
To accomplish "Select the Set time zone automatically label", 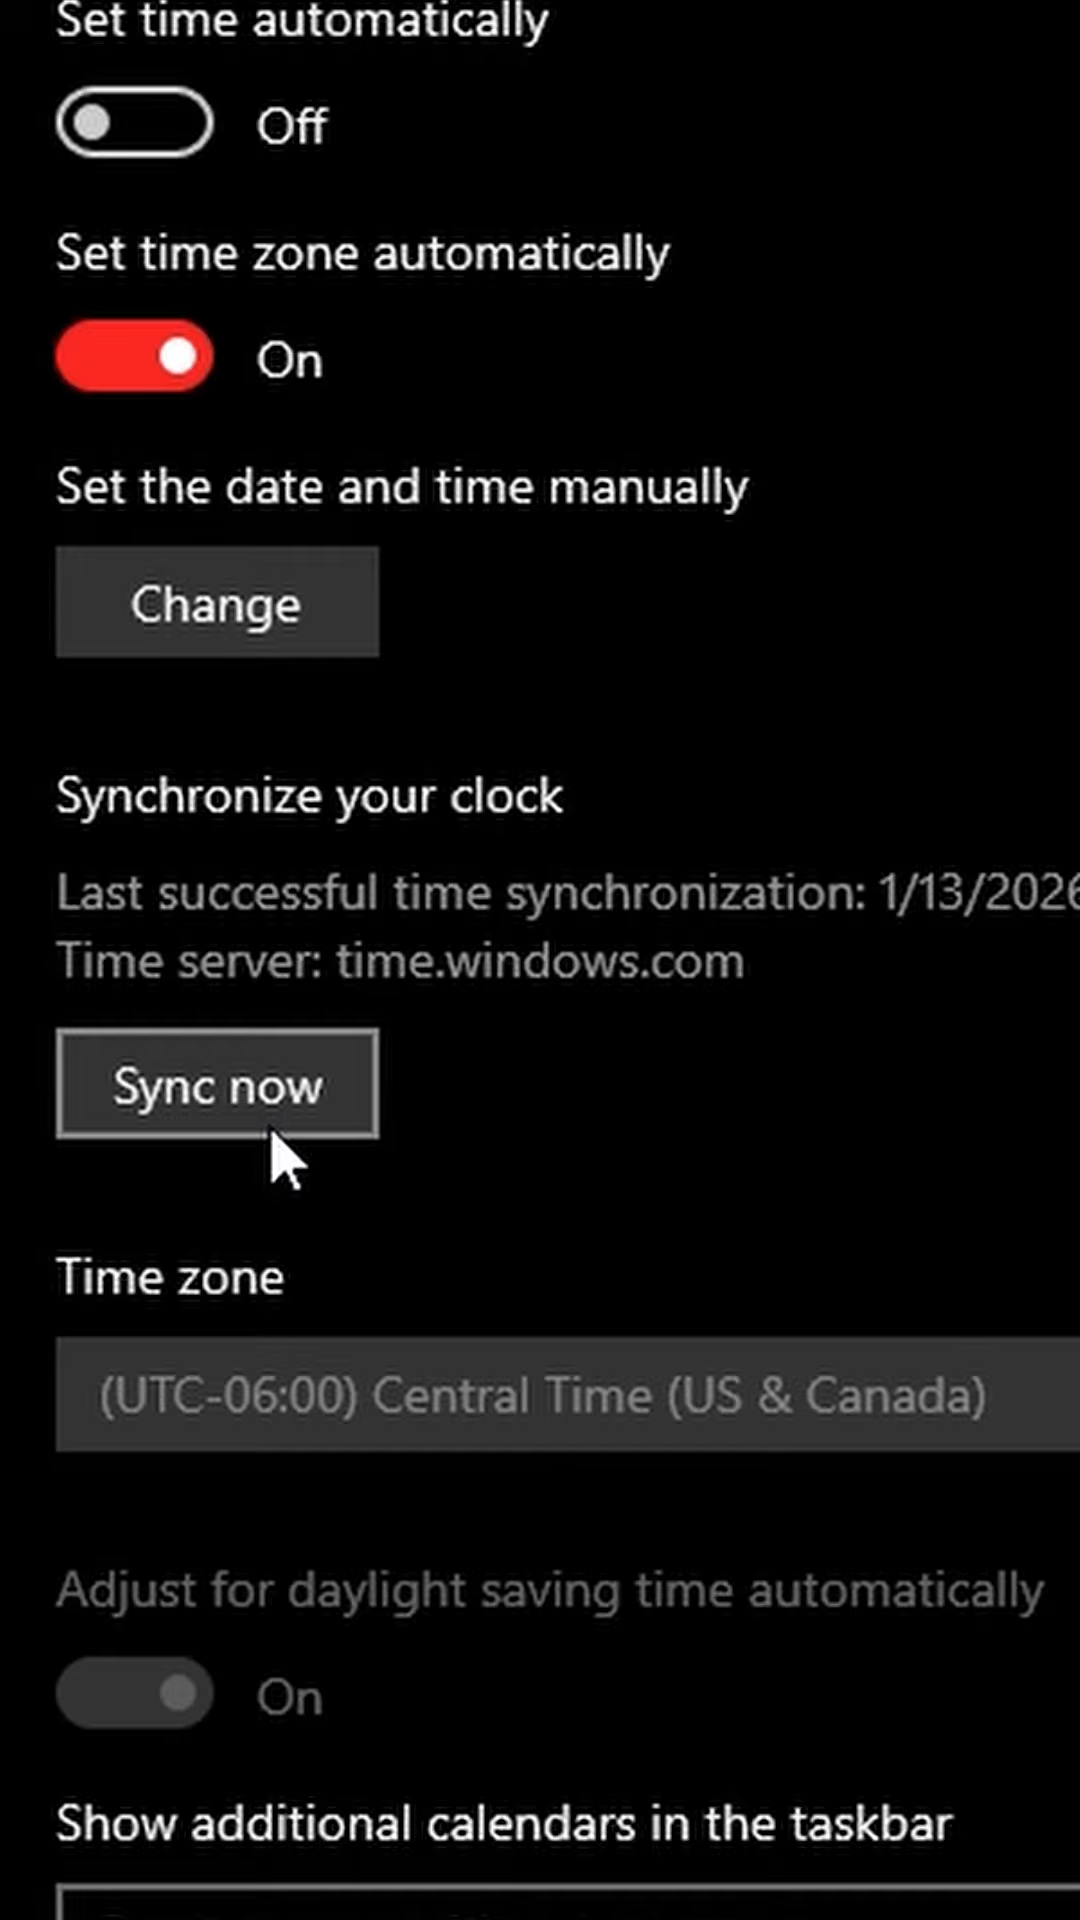I will pyautogui.click(x=362, y=253).
